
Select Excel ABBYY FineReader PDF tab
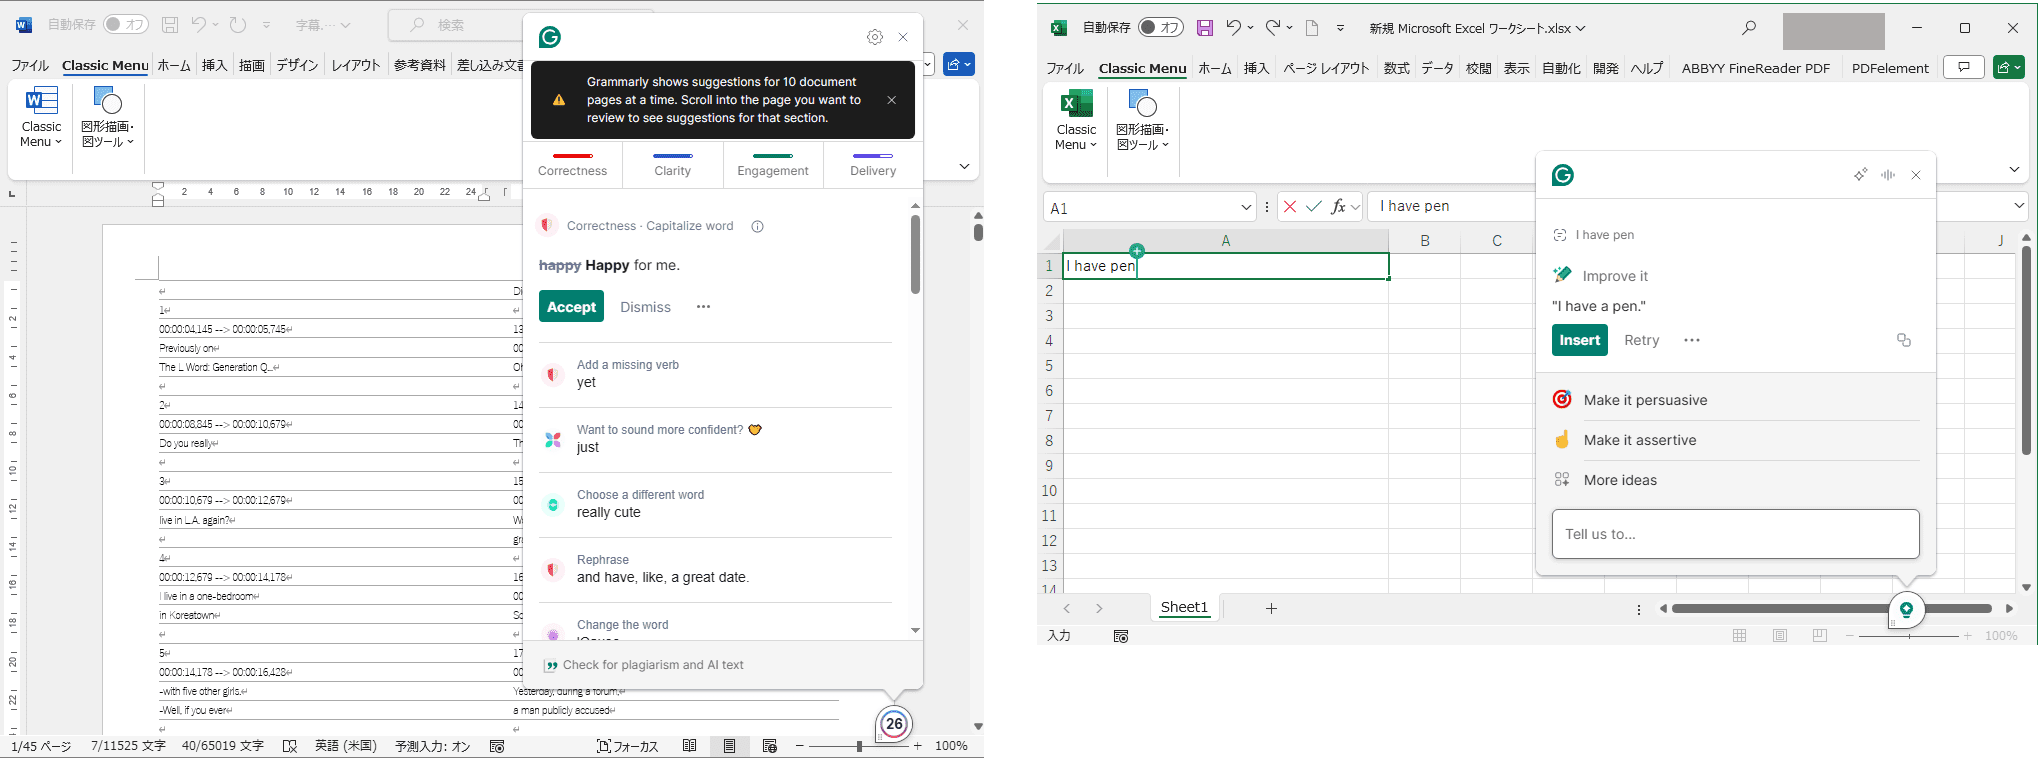[x=1756, y=68]
